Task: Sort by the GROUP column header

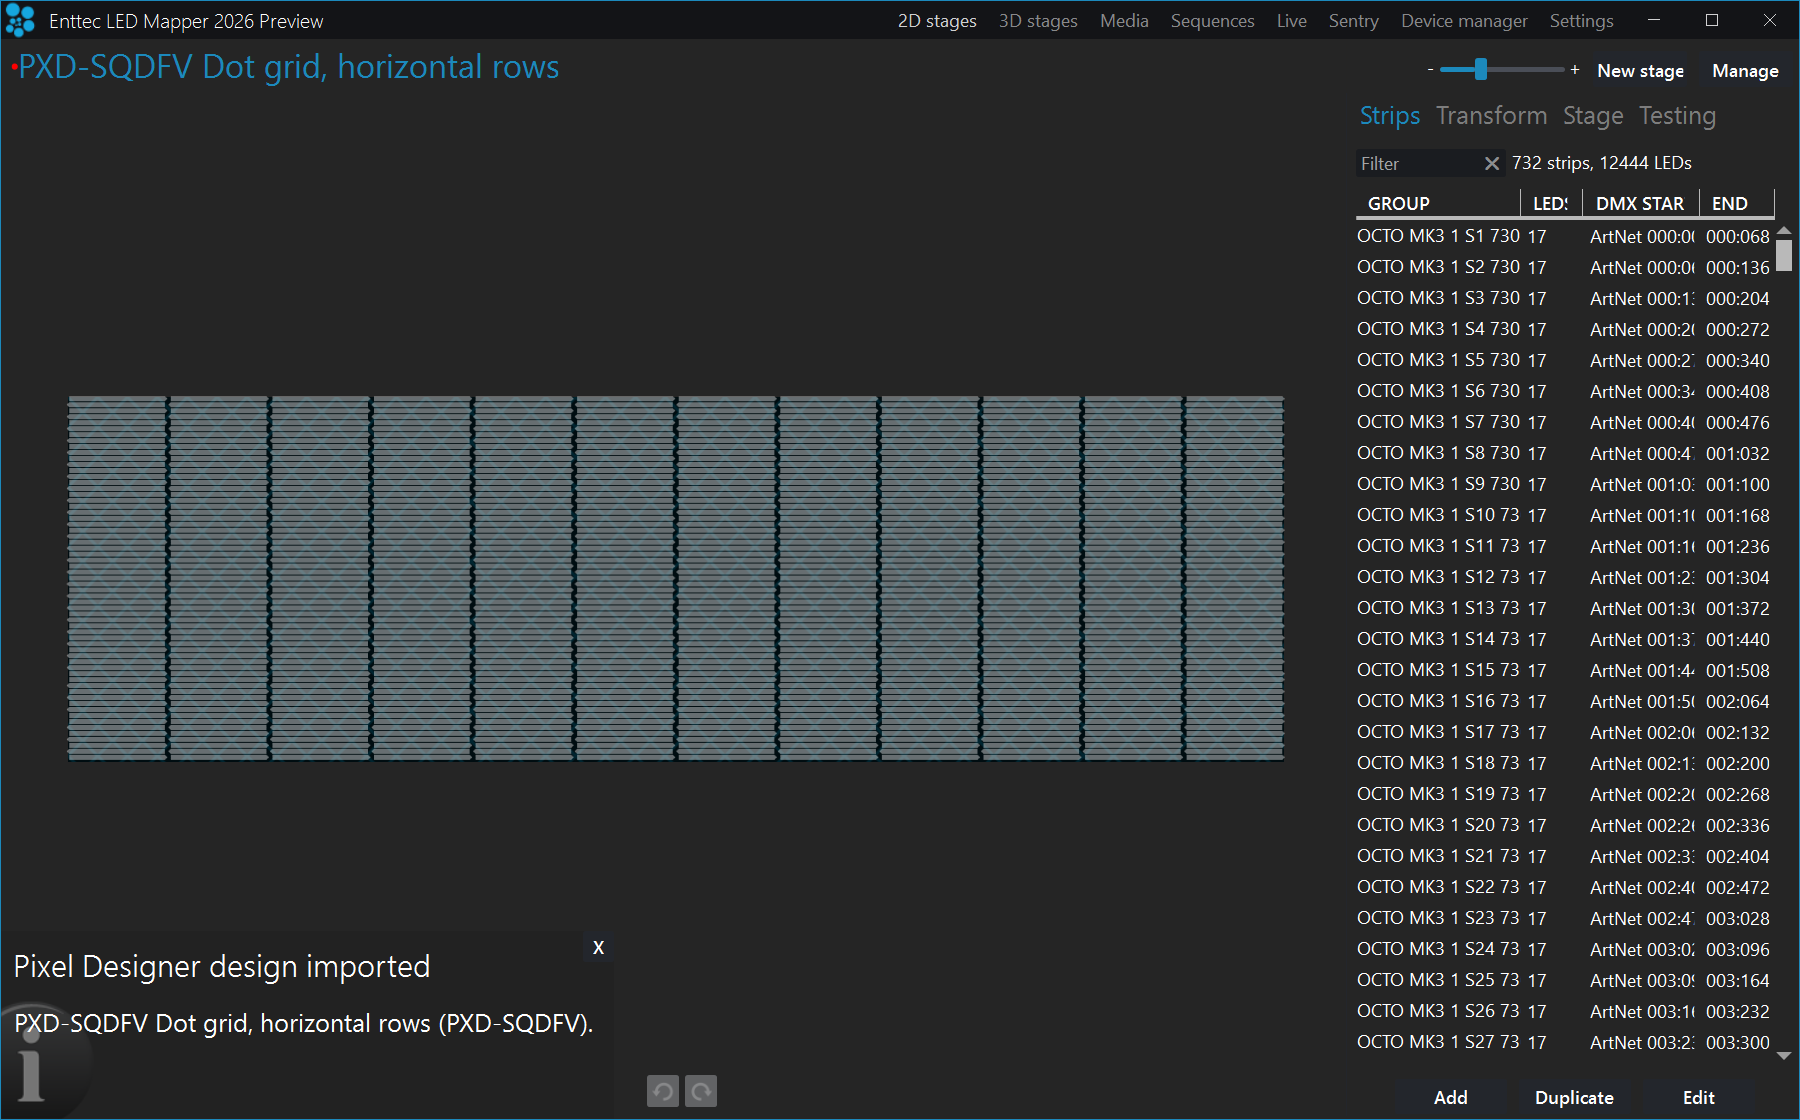Action: click(x=1437, y=203)
